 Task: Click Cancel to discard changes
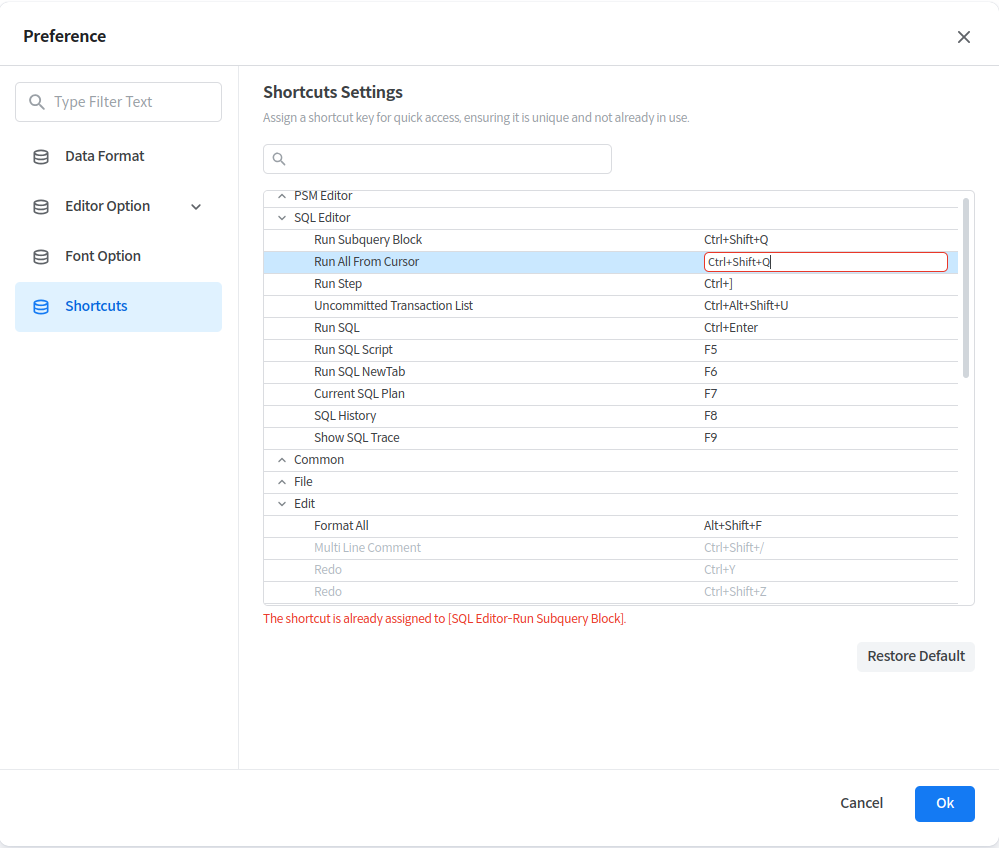tap(861, 803)
